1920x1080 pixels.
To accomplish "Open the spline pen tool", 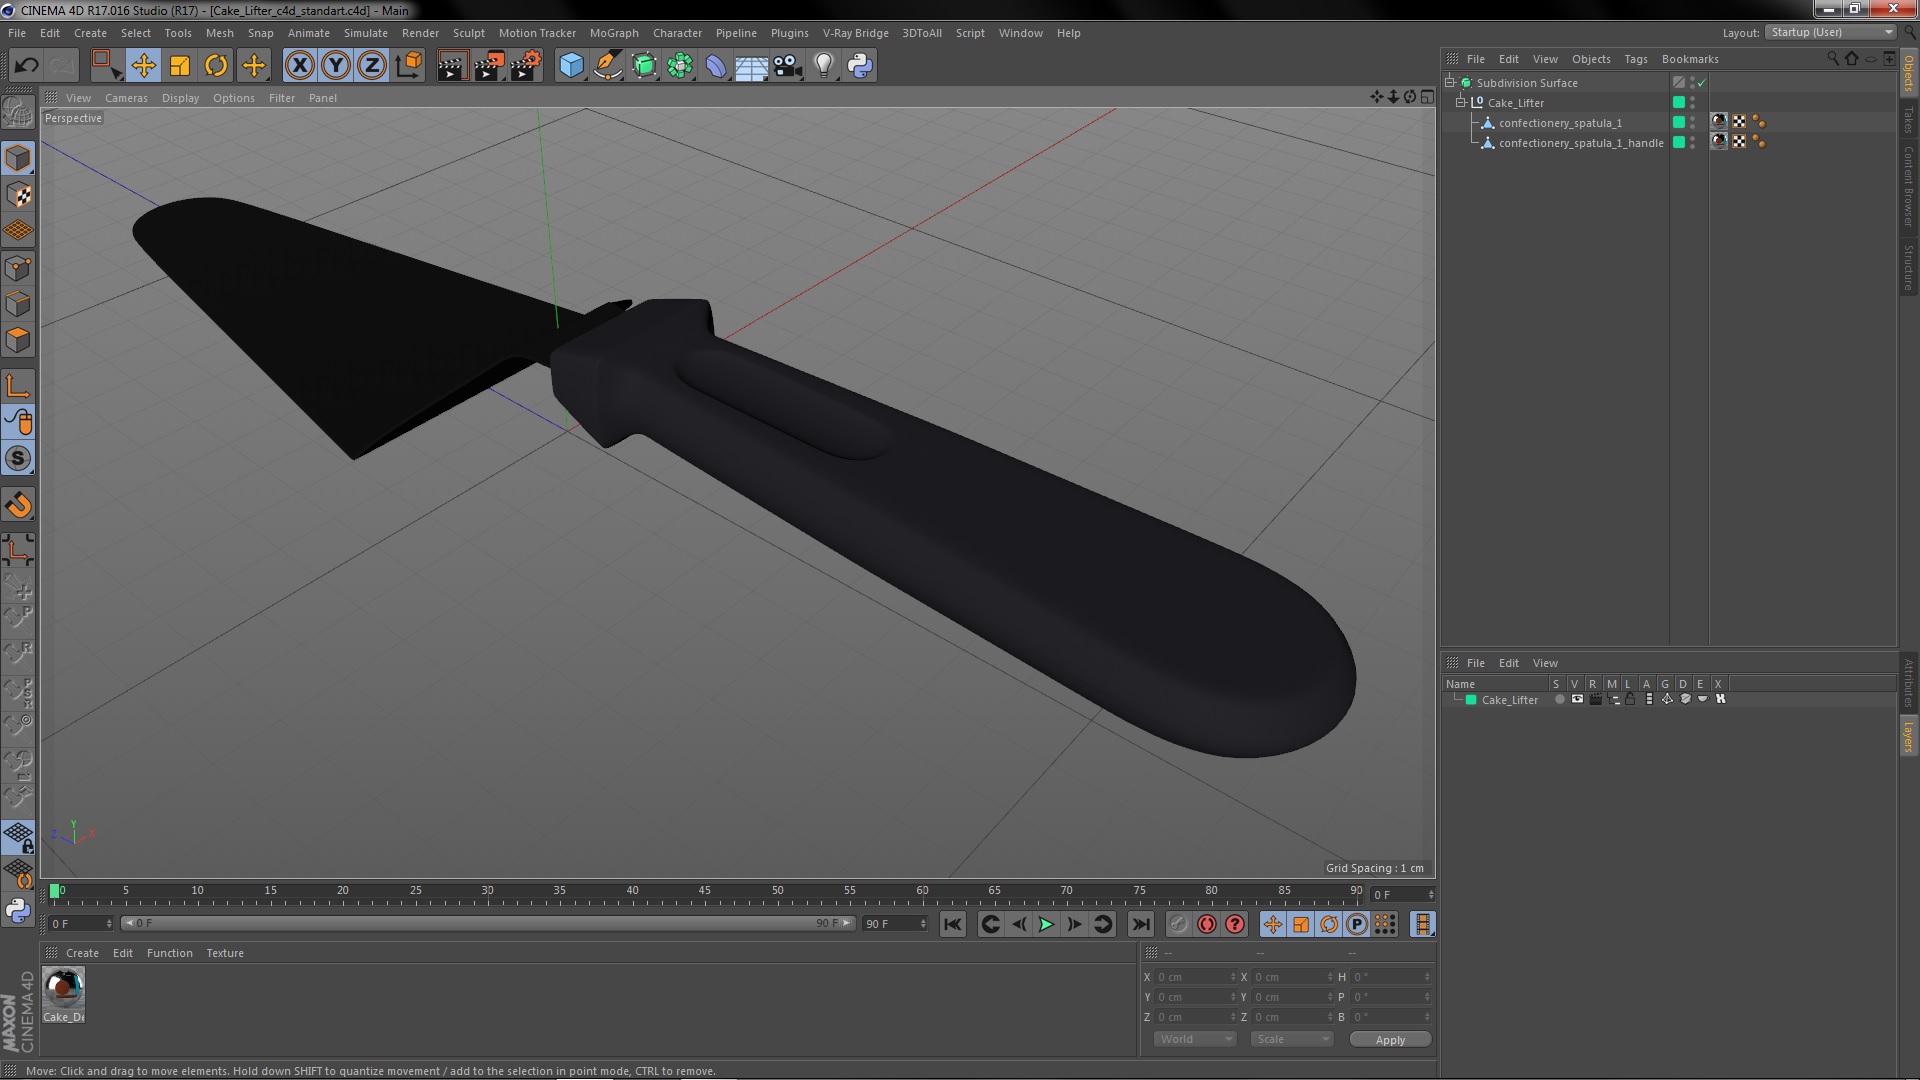I will pos(607,66).
